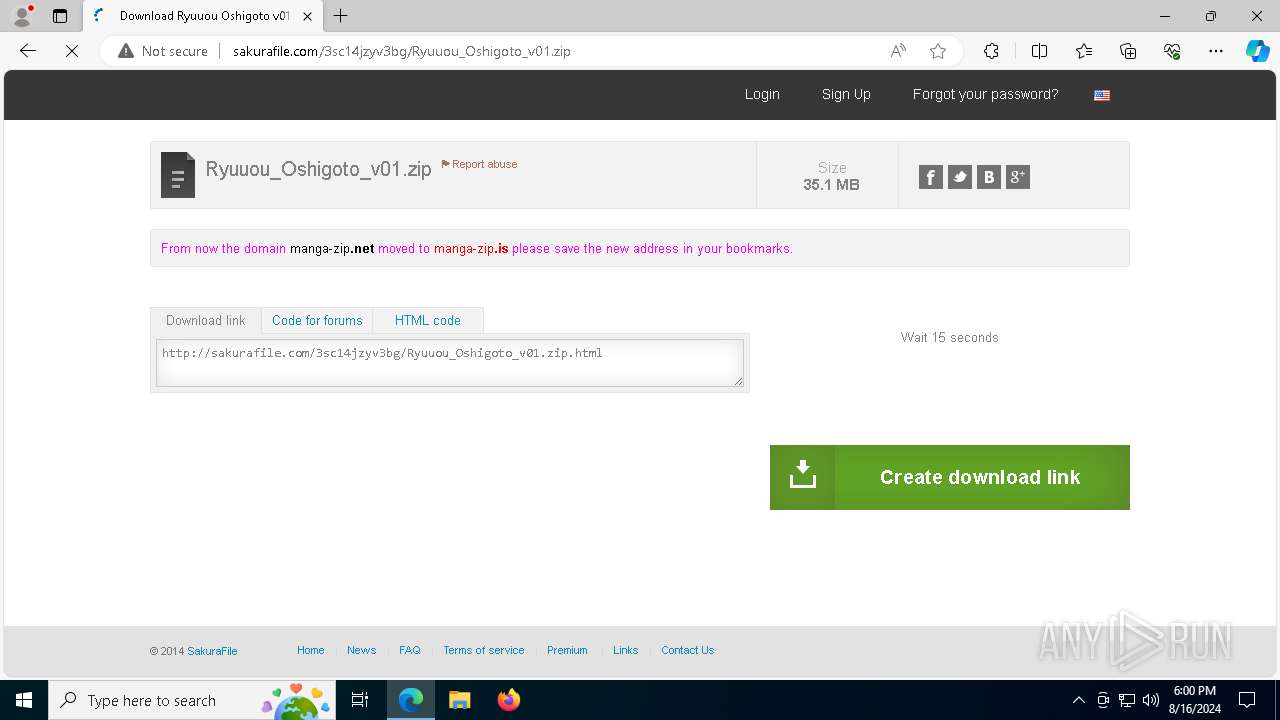The image size is (1280, 720).
Task: Click Wait 15 seconds countdown text
Action: point(949,337)
